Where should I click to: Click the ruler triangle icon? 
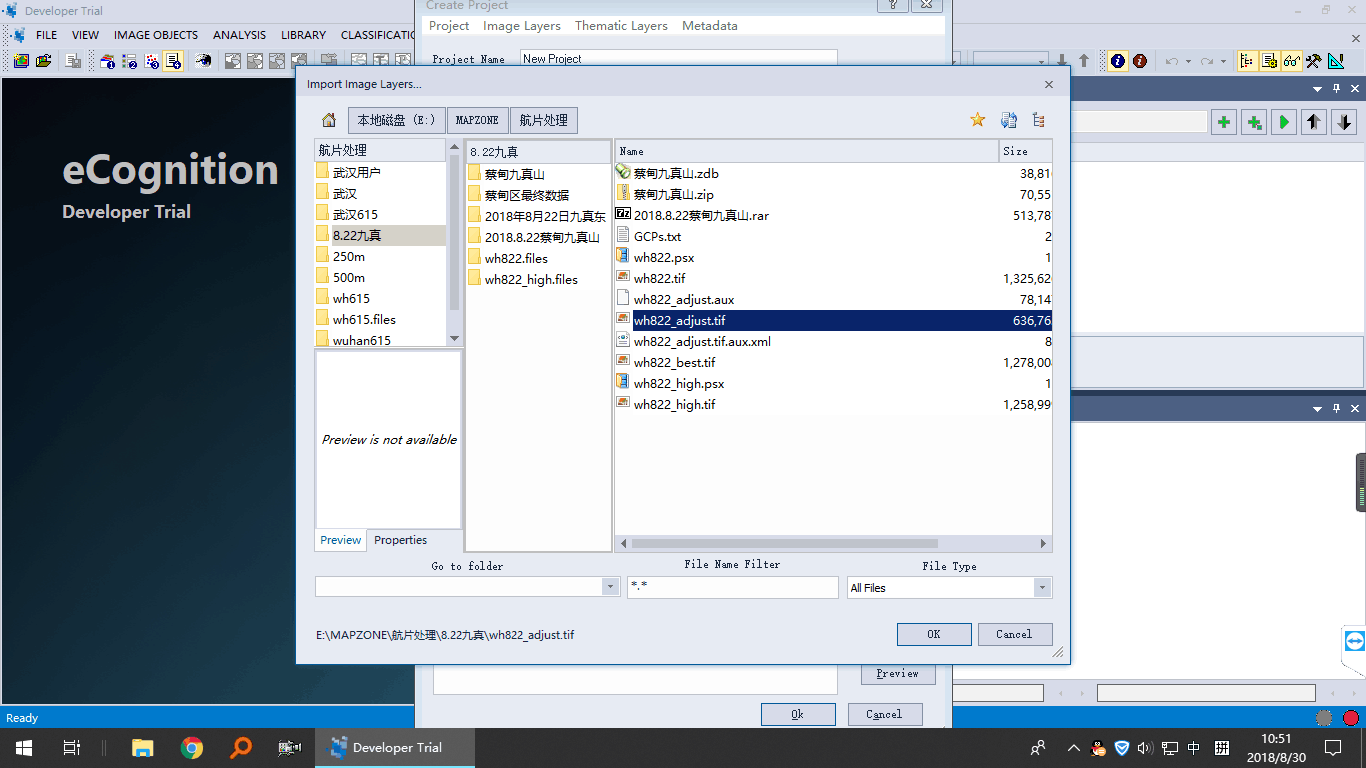tap(1336, 61)
